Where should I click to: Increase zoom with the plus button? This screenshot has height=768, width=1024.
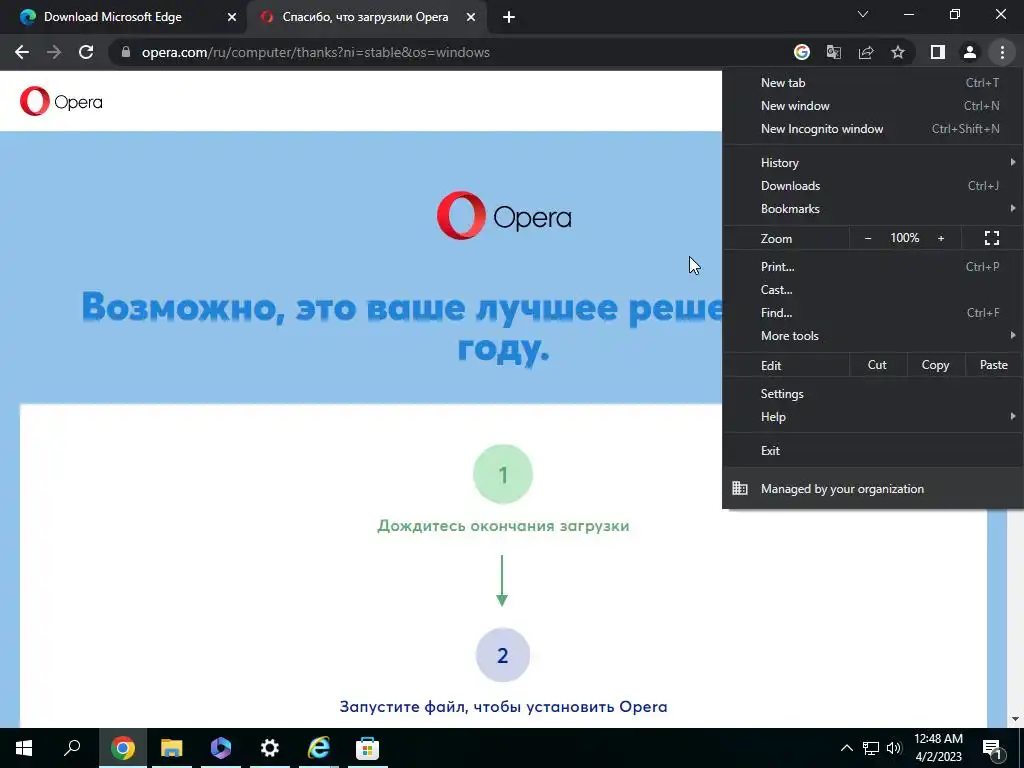click(941, 238)
